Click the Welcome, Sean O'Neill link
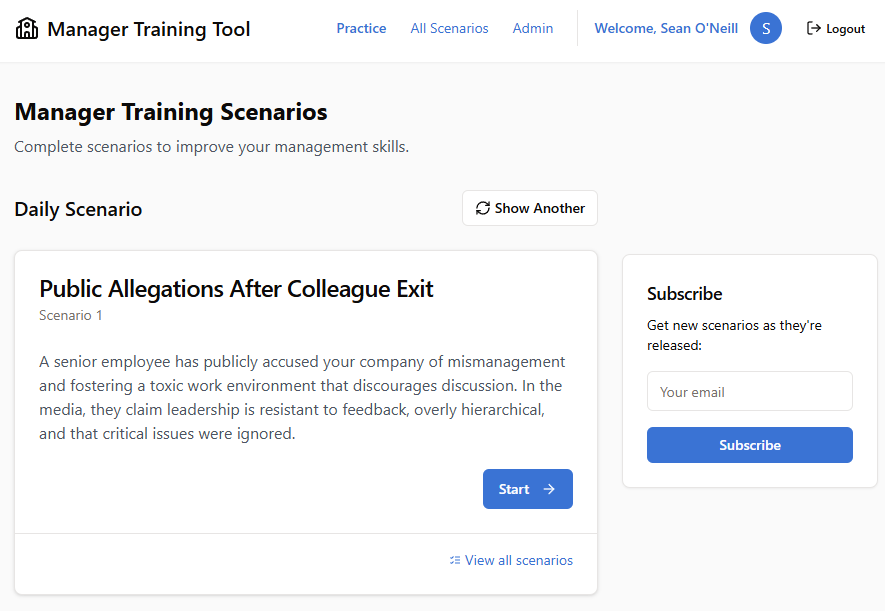 pyautogui.click(x=666, y=28)
